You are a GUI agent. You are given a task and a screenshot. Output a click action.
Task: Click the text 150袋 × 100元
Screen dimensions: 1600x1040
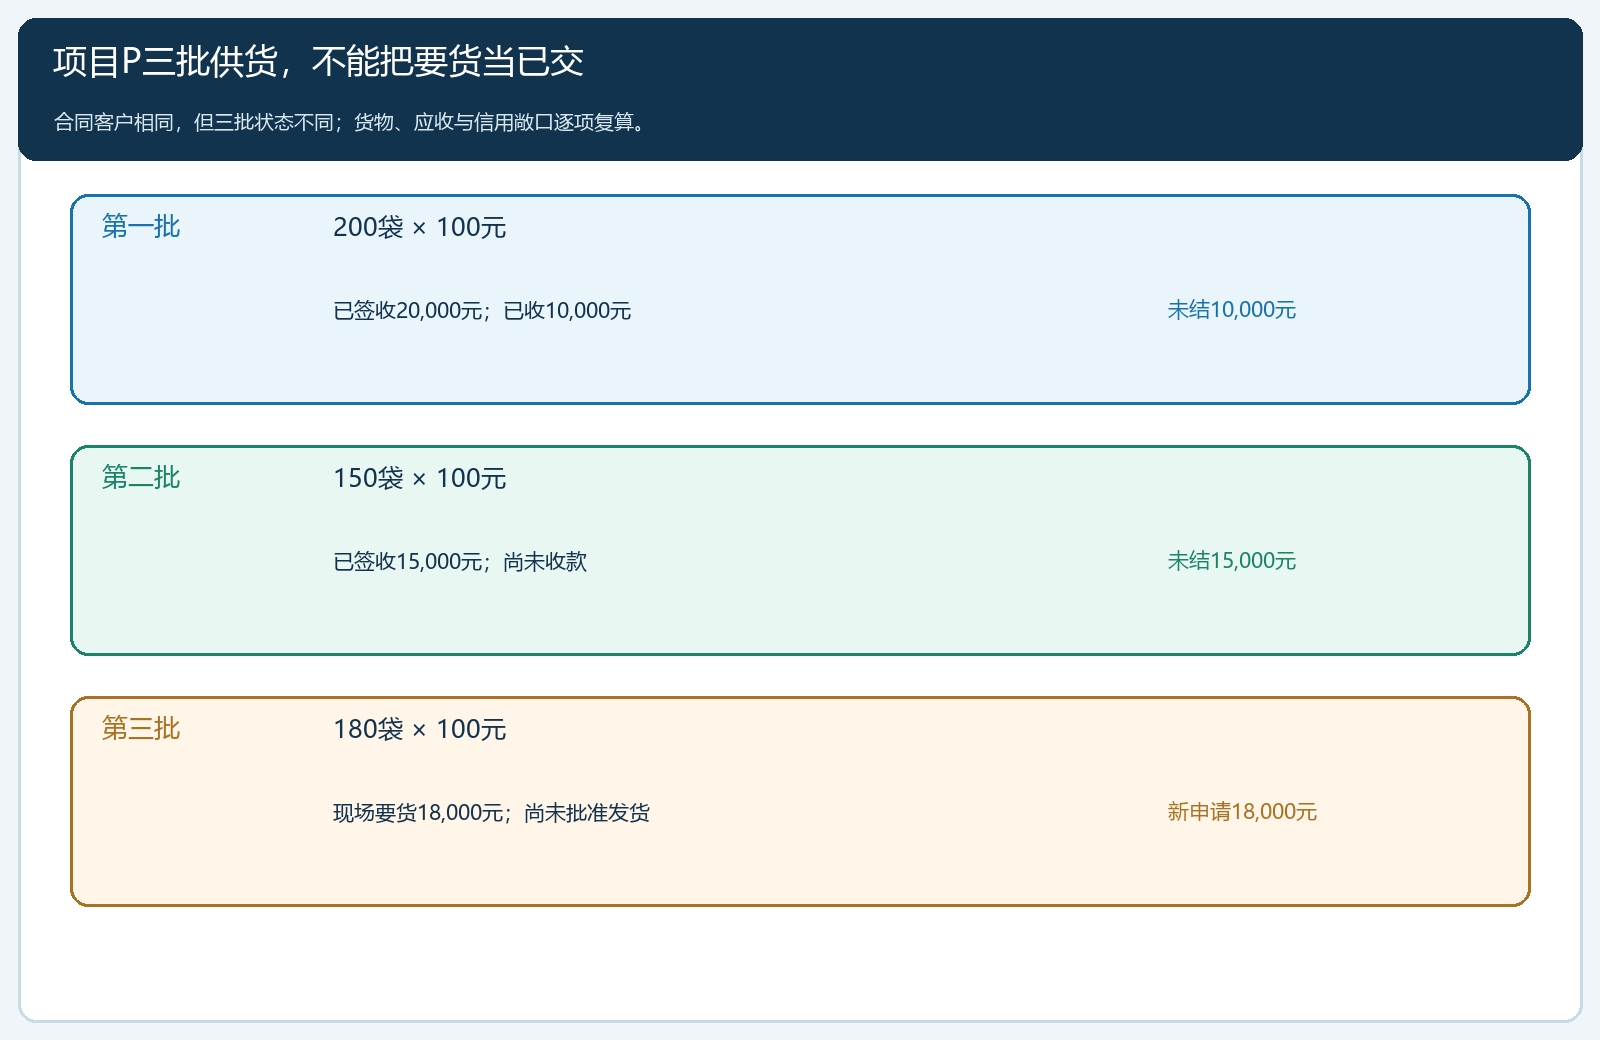pos(420,478)
